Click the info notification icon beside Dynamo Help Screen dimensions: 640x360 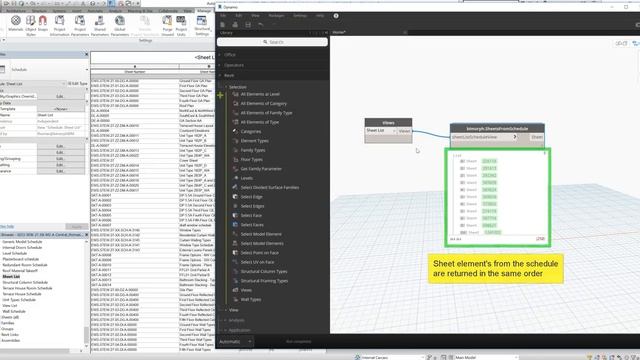pos(336,16)
